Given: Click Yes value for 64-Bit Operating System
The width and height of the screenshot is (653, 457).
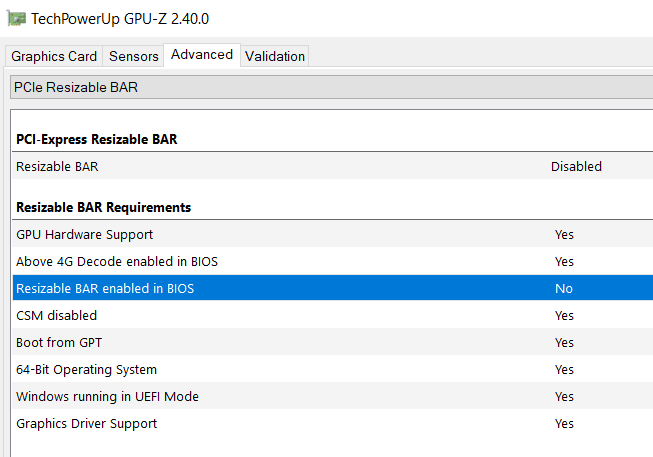Looking at the screenshot, I should (x=564, y=370).
